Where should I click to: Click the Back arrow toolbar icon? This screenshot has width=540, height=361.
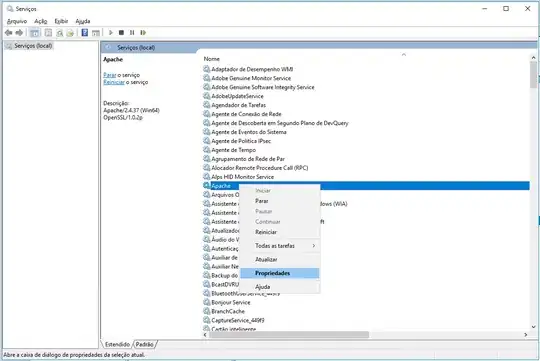click(x=8, y=33)
